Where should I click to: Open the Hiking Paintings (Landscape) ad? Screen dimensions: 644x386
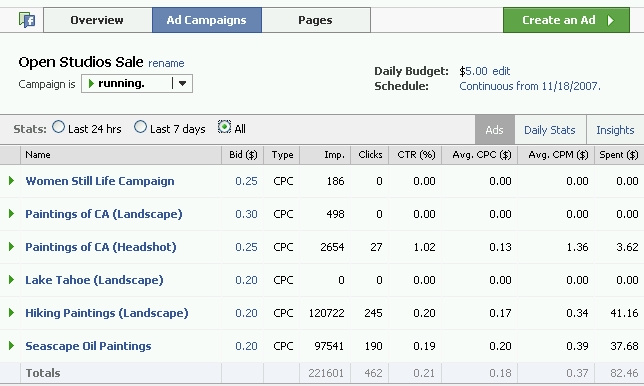(107, 313)
